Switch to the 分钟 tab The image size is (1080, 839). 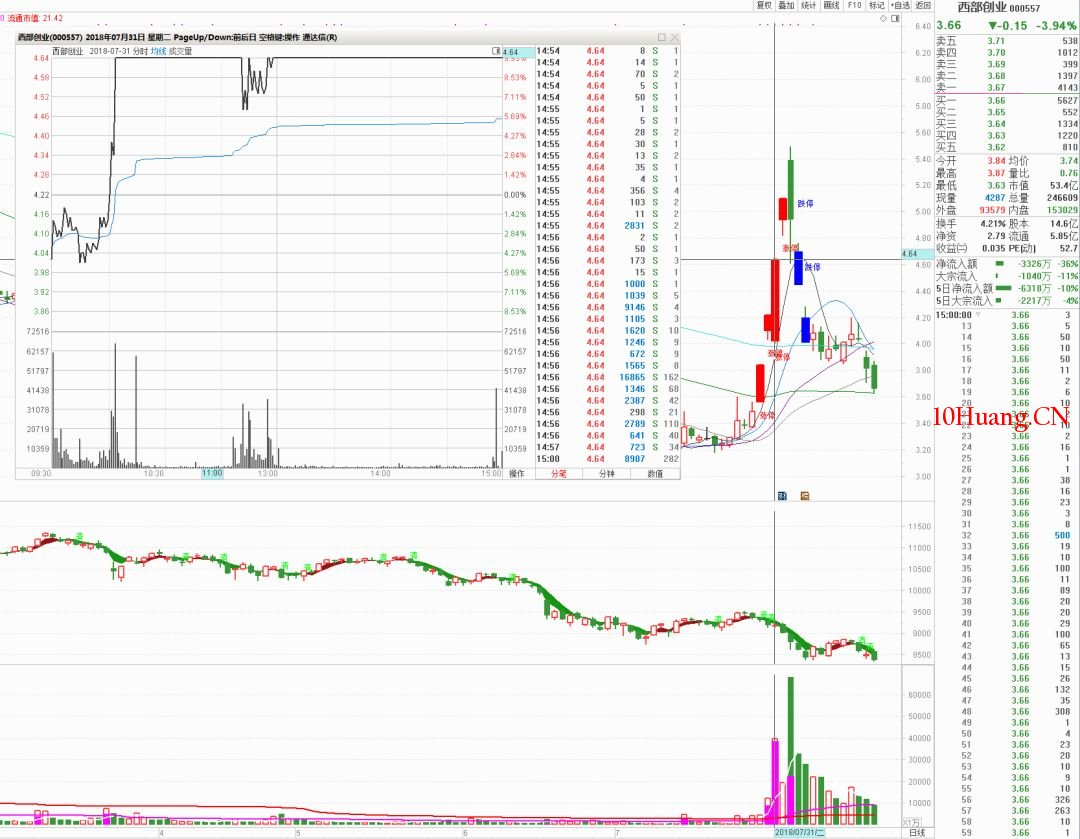tap(606, 474)
